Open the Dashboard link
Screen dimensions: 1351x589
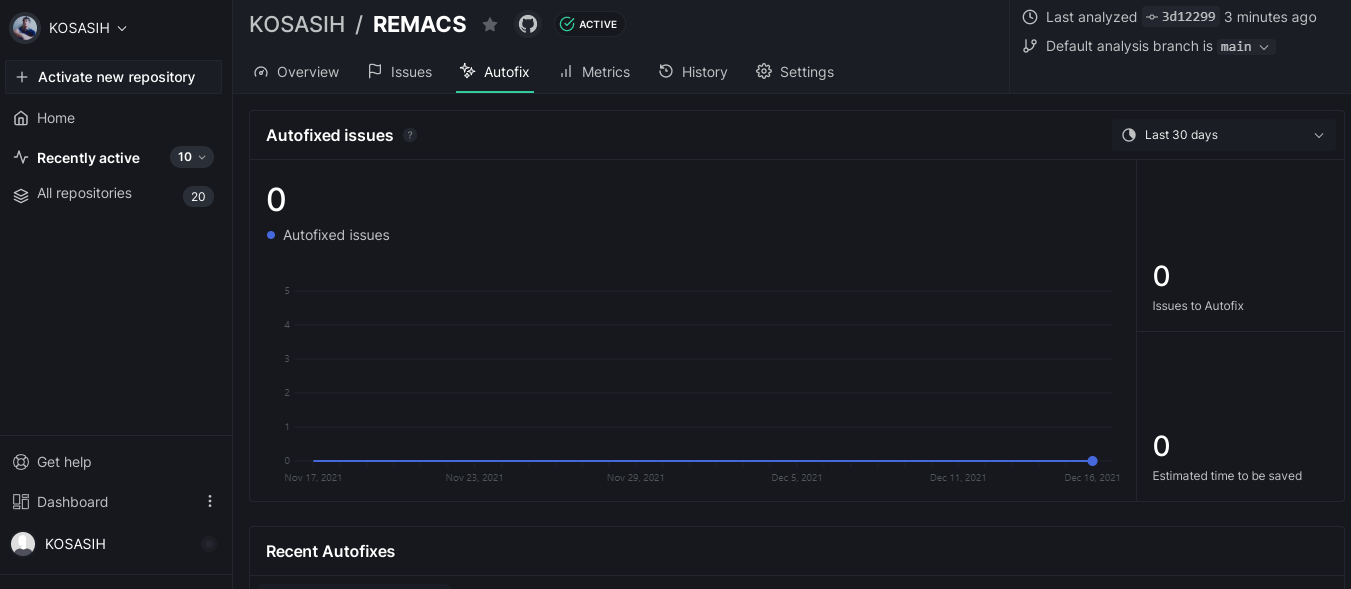click(x=72, y=502)
